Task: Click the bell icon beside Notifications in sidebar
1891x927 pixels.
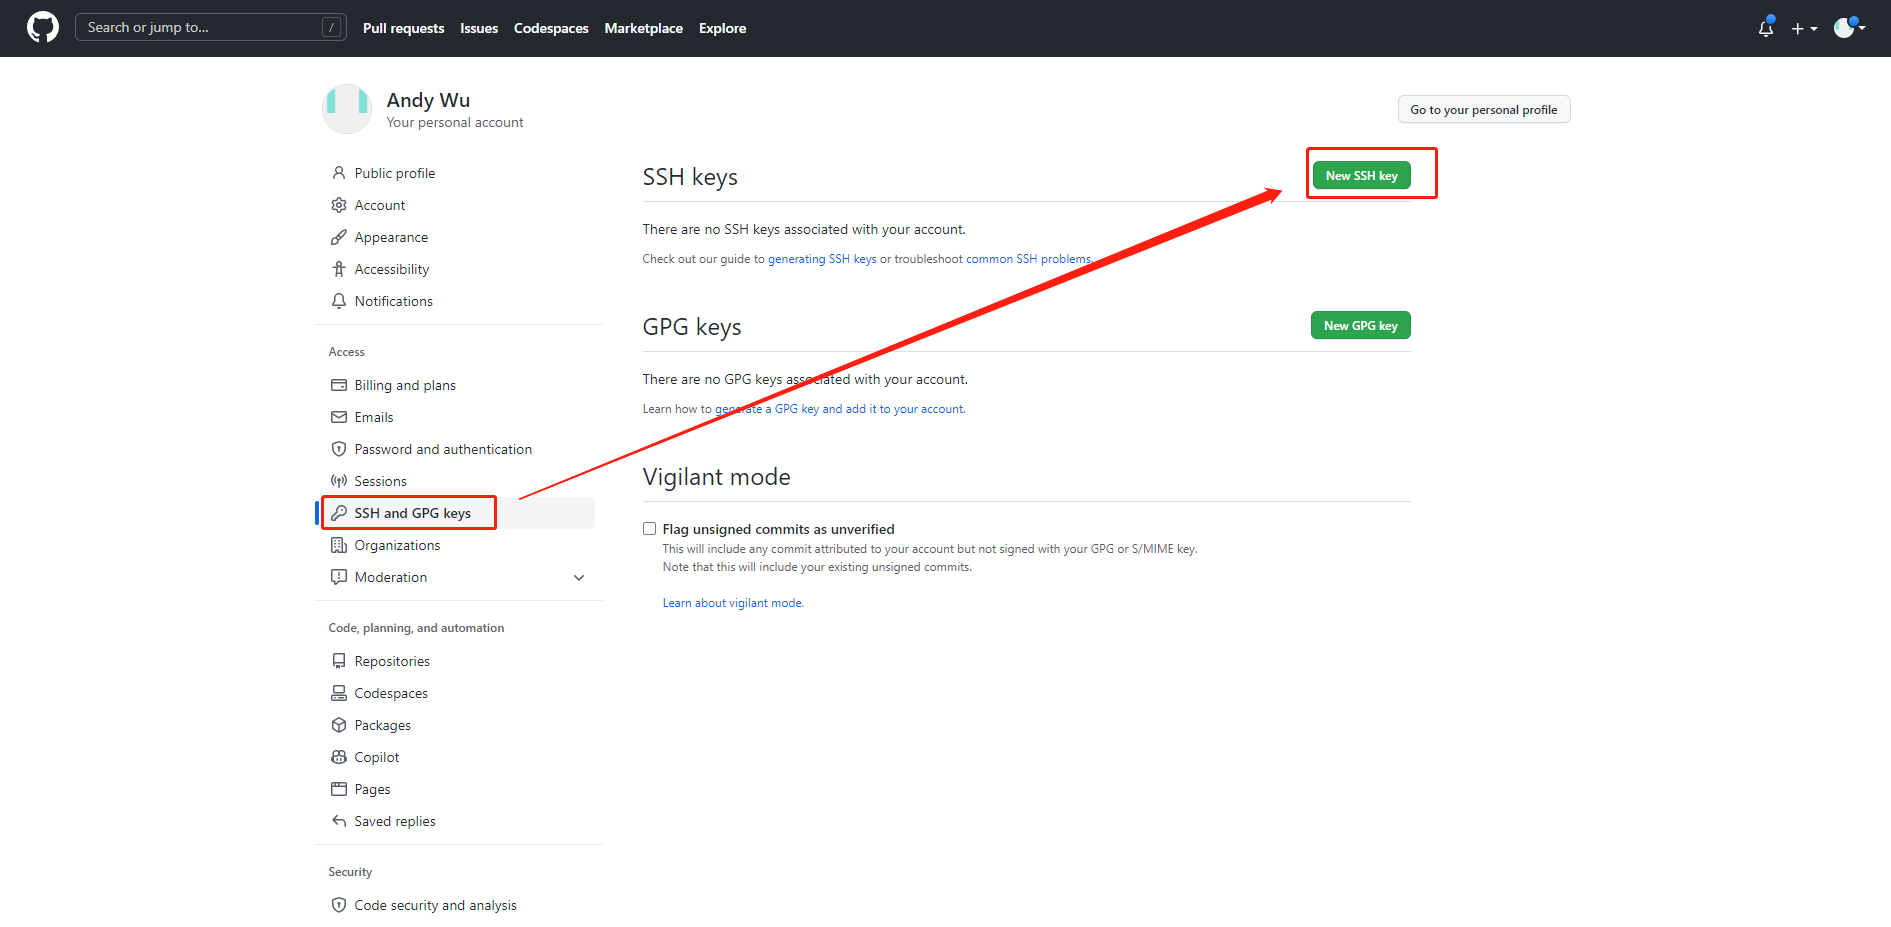Action: (339, 301)
